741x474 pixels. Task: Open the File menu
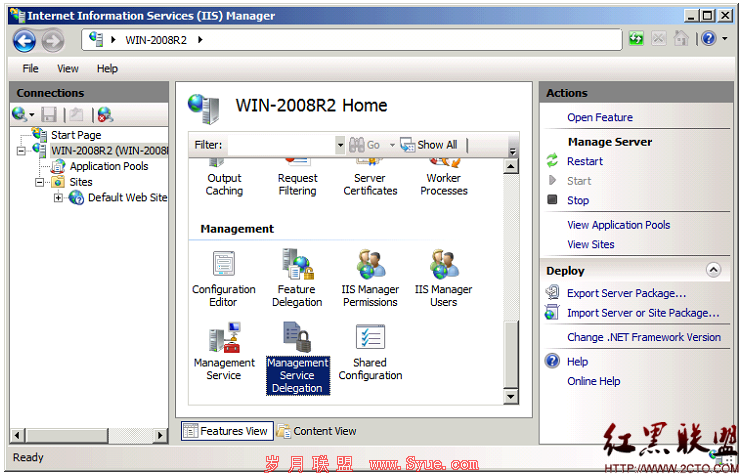pyautogui.click(x=30, y=69)
